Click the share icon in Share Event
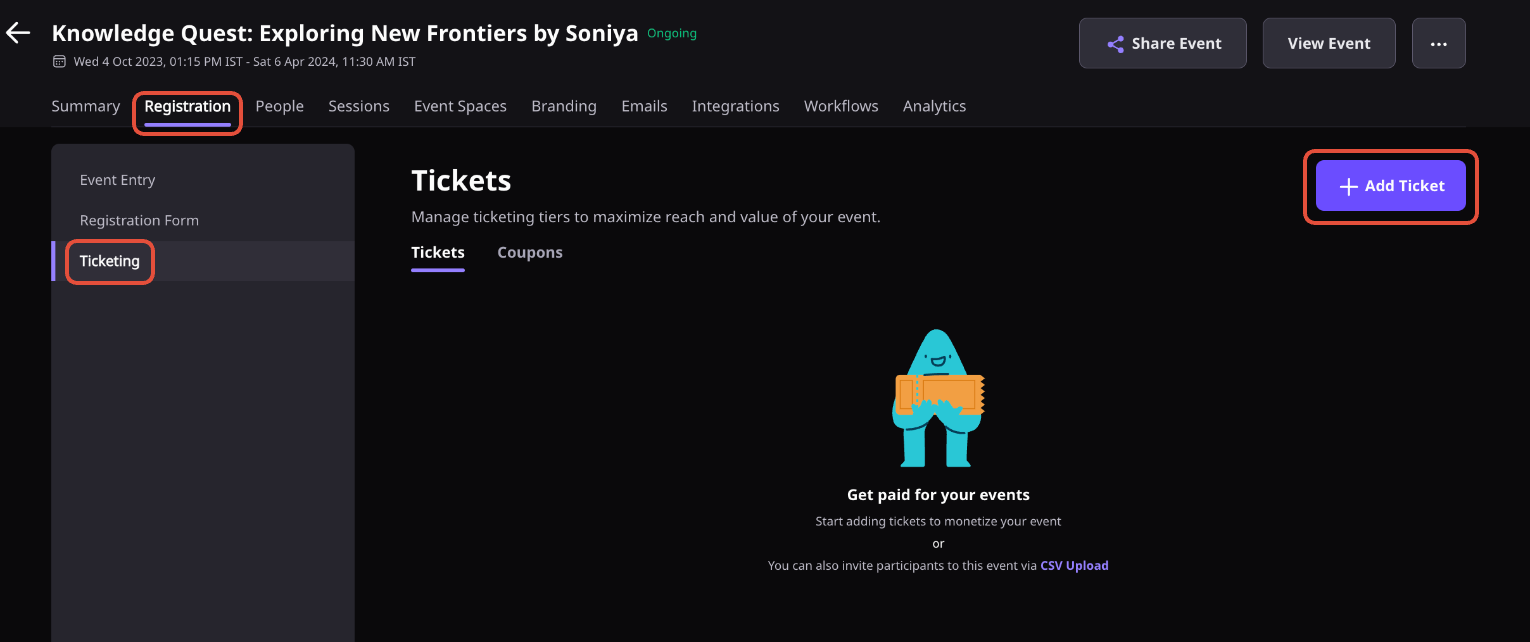The width and height of the screenshot is (1530, 642). click(1115, 44)
